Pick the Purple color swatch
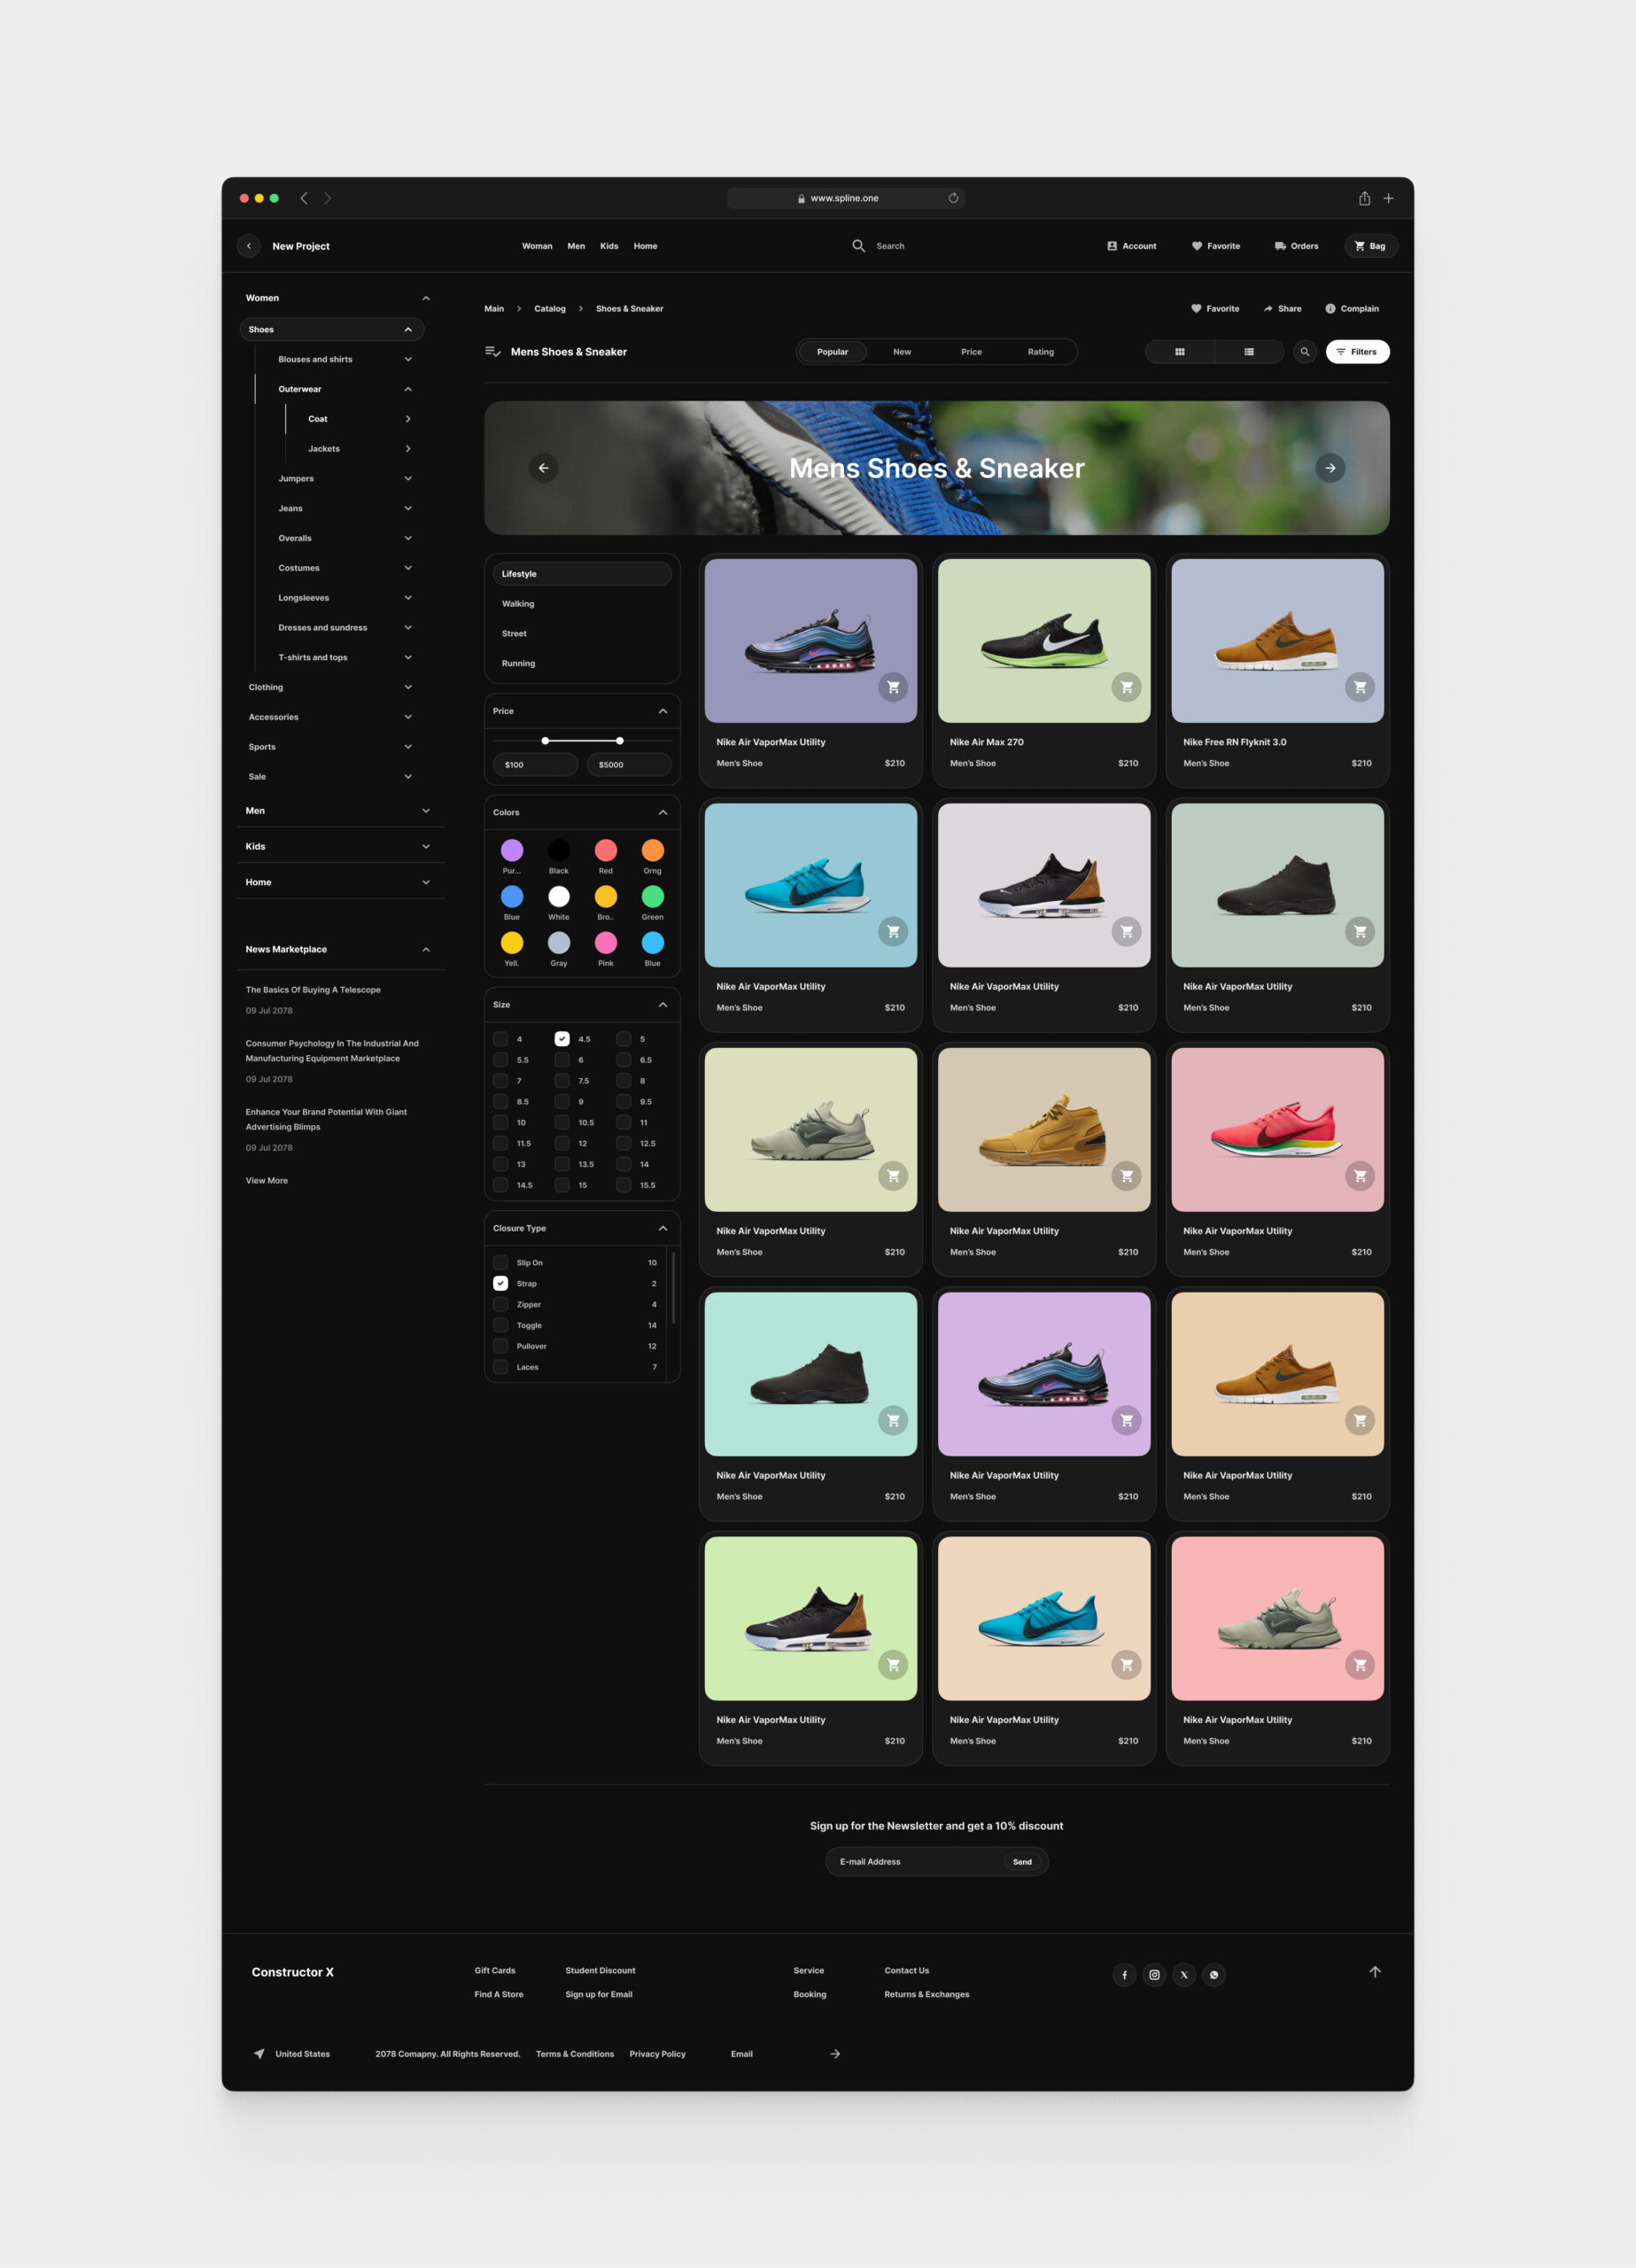 pos(512,850)
